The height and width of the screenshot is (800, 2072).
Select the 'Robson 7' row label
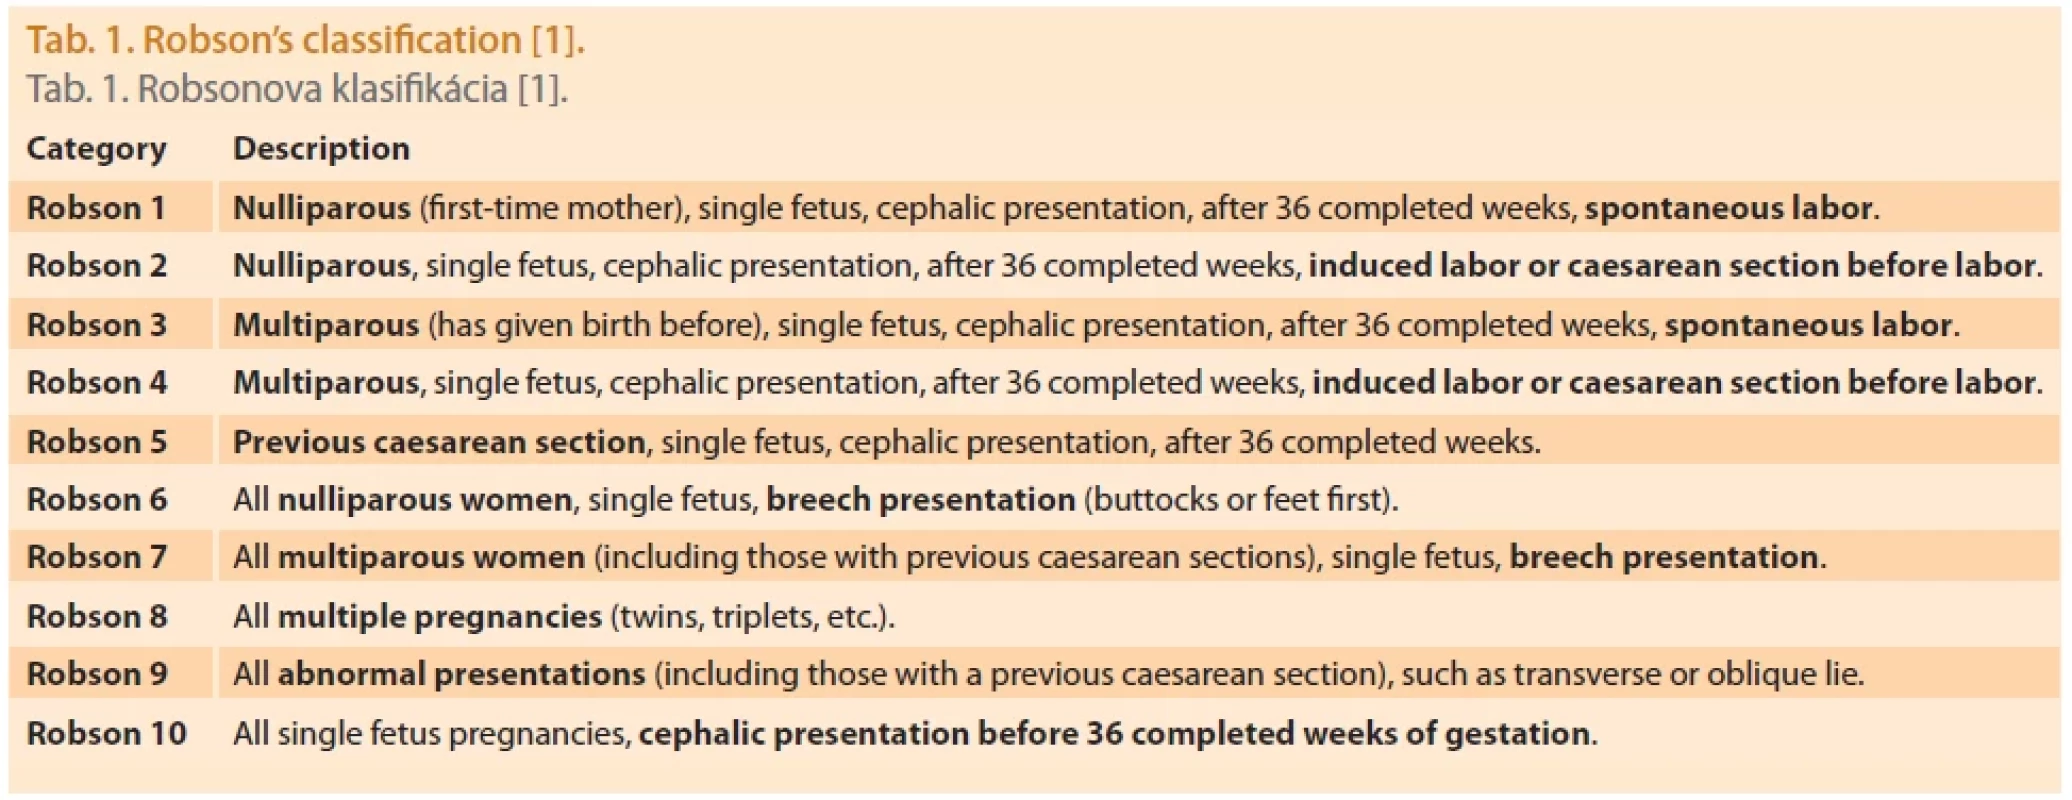[x=96, y=557]
